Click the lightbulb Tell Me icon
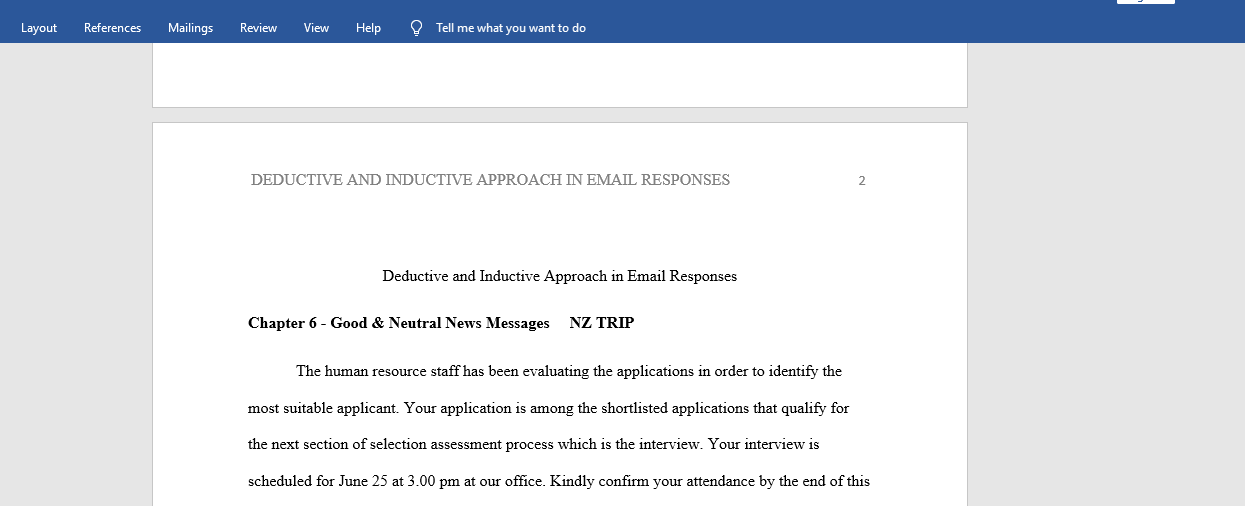Viewport: 1245px width, 506px height. coord(416,28)
